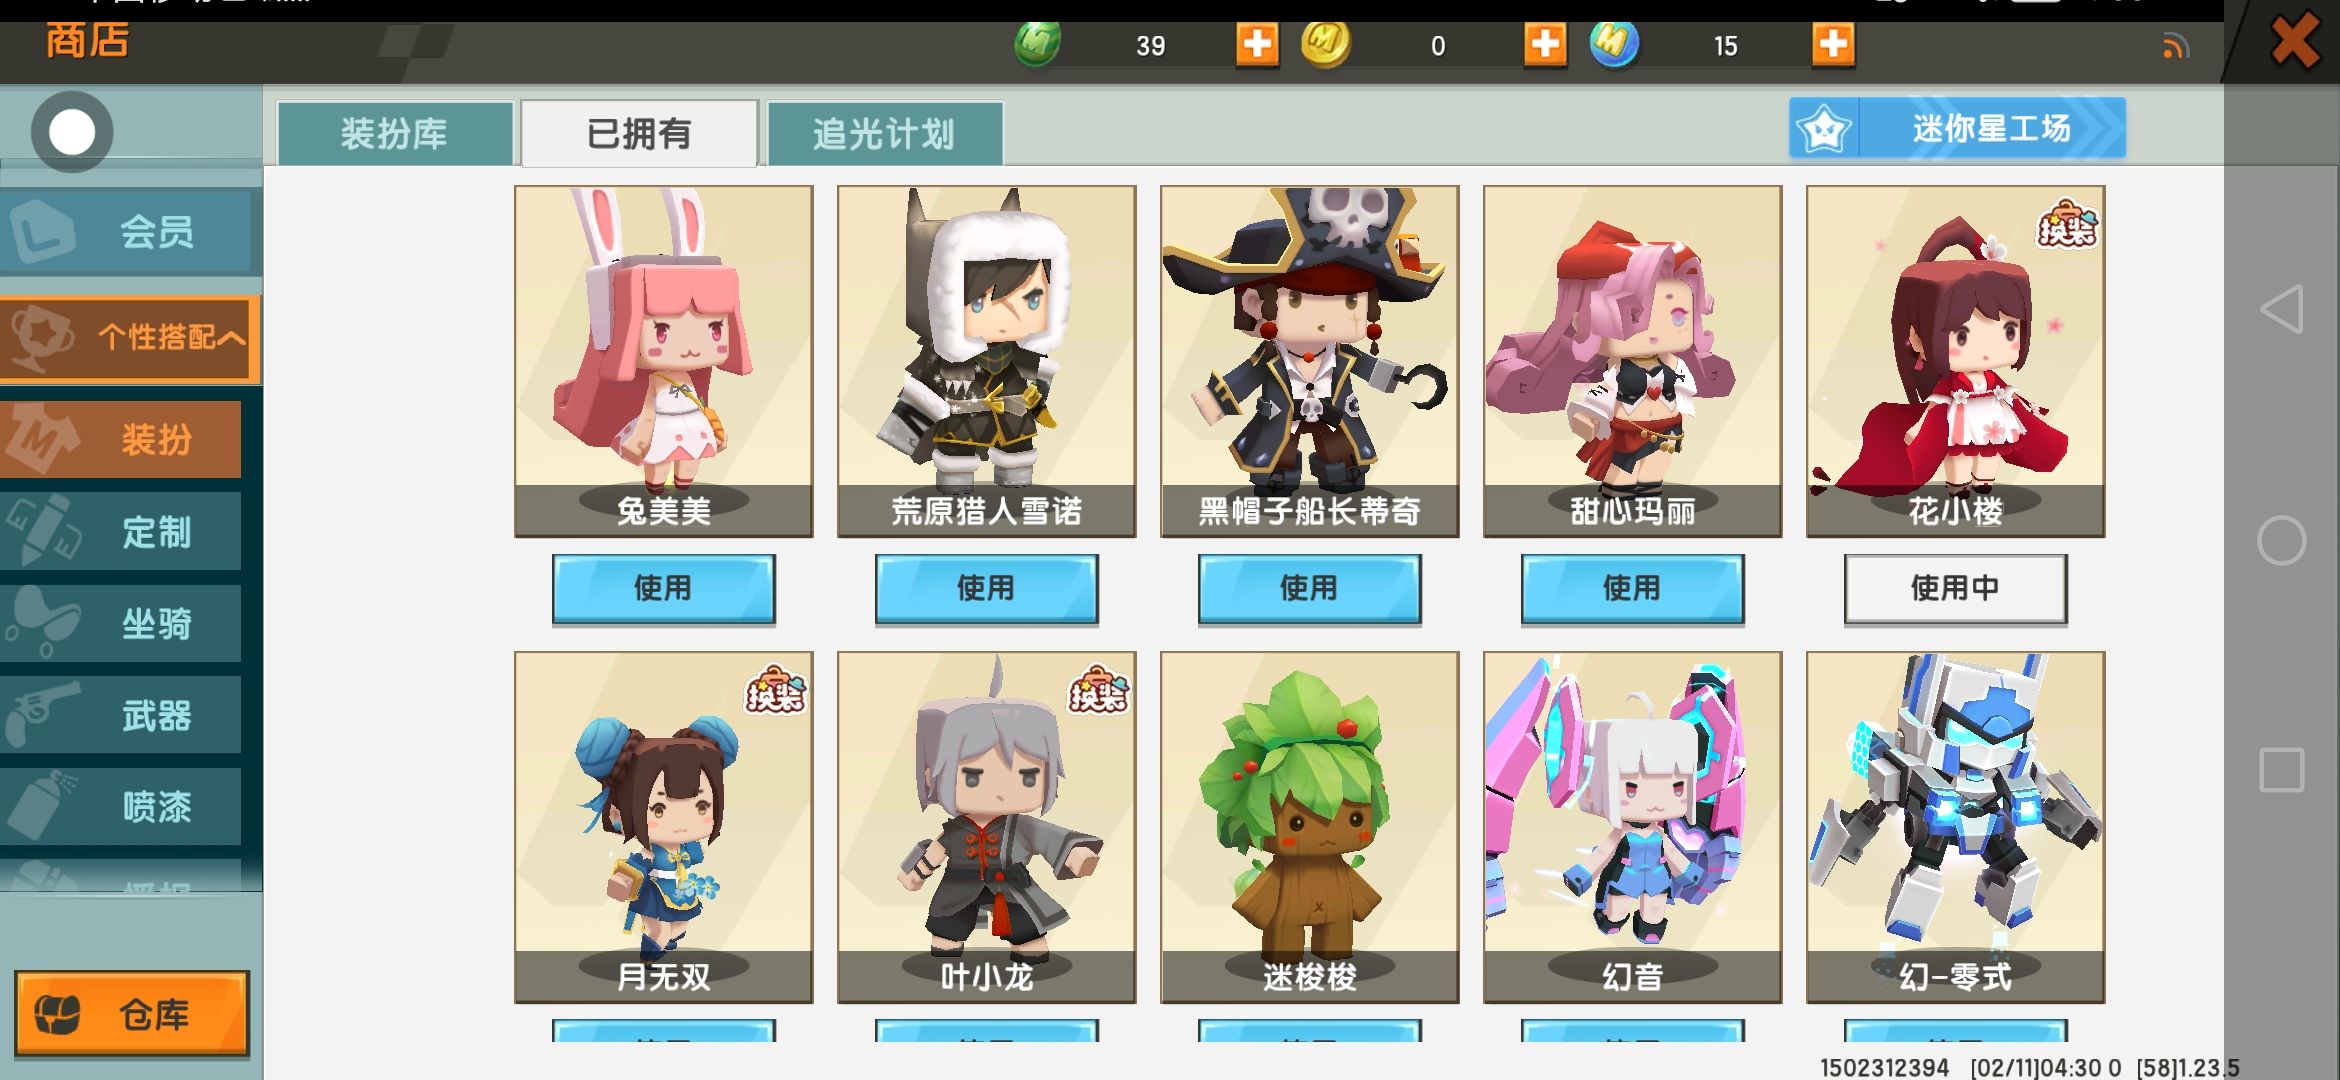Select the 坐骑 mounts category

[x=120, y=623]
